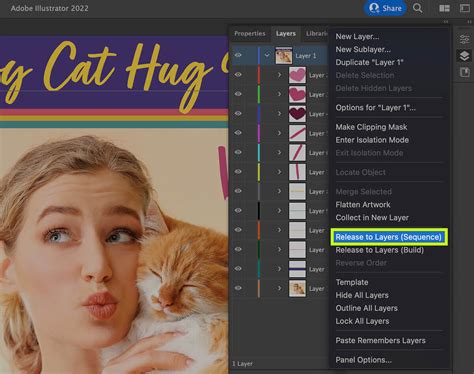This screenshot has height=374, width=474.
Task: Click the Layer 1 thumbnail
Action: pos(284,55)
